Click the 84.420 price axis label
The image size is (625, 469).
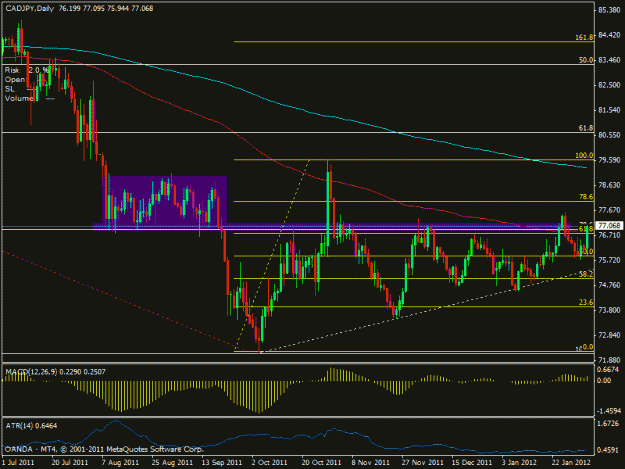tap(609, 35)
